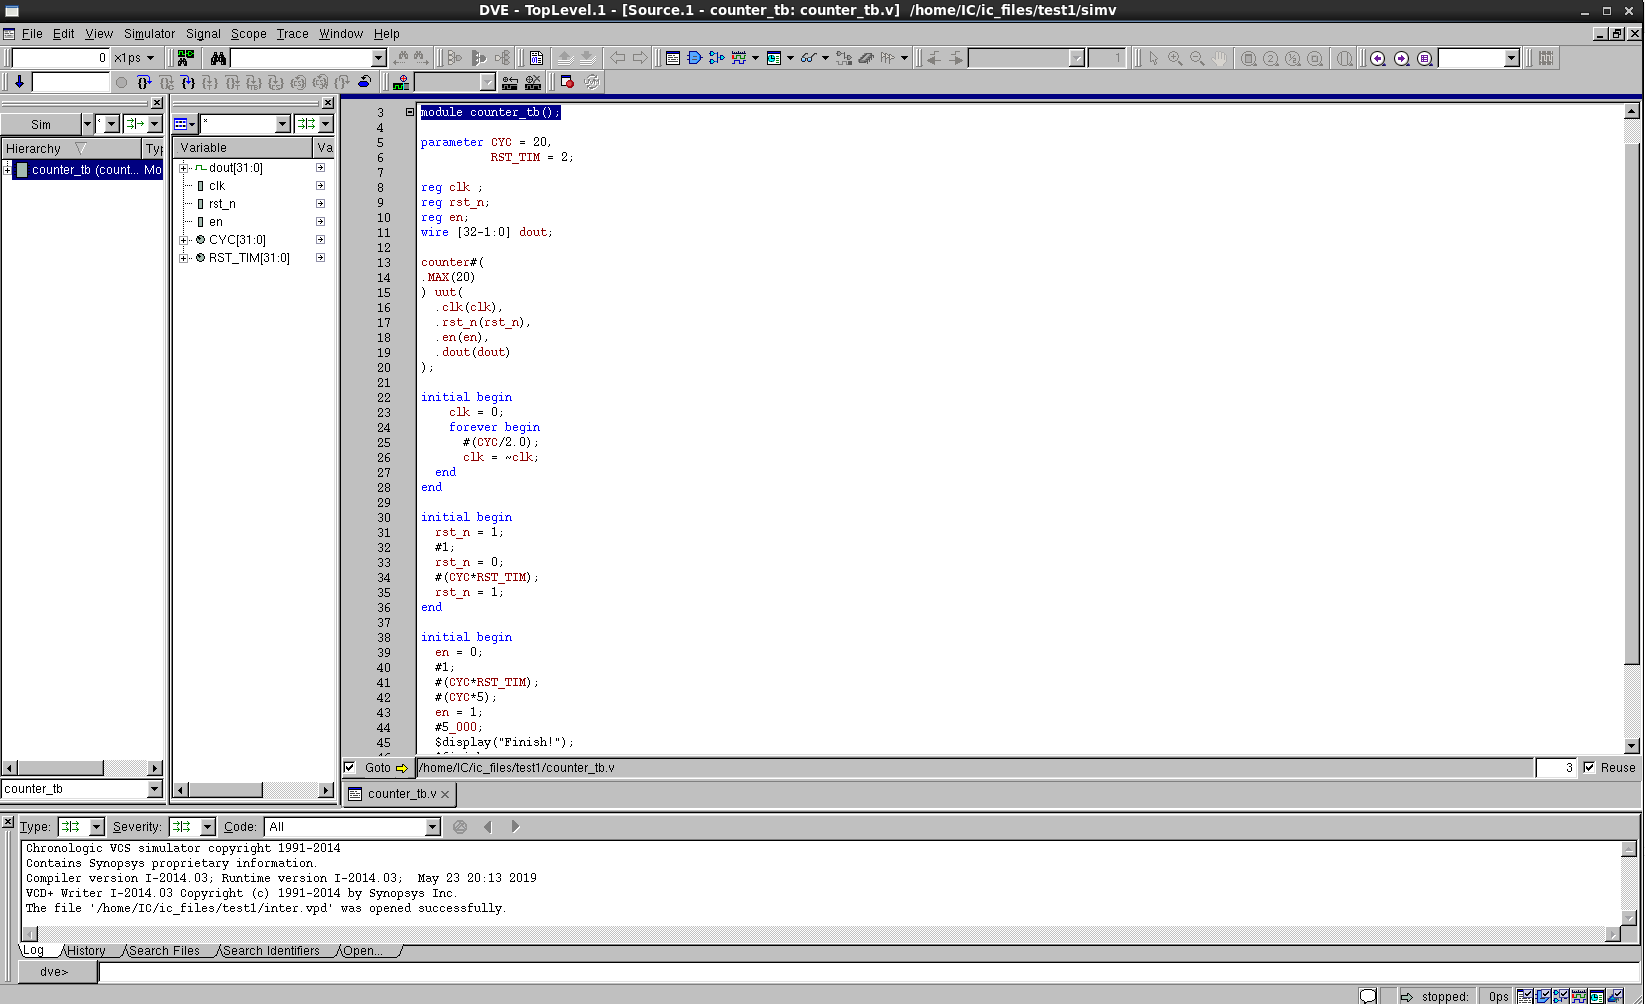Click the breakpoint red-dot toolbar icon
The width and height of the screenshot is (1645, 1004).
coord(567,82)
